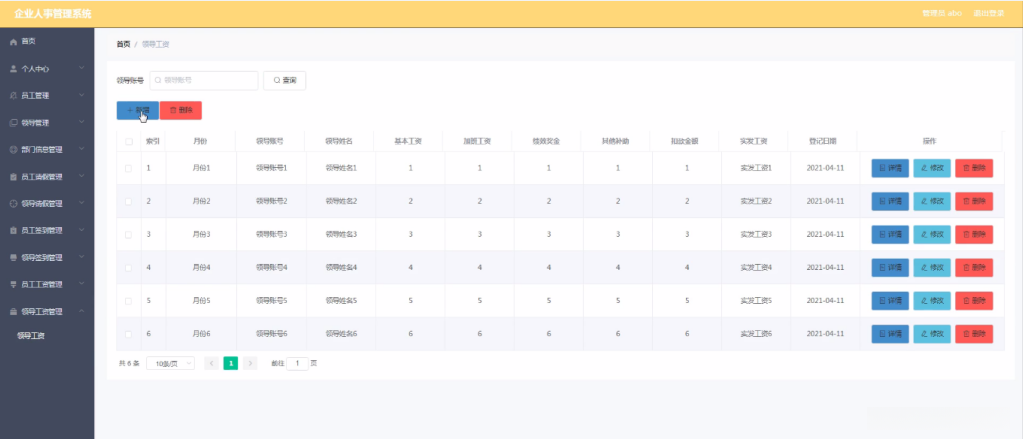
Task: Expand the 领导签到管理 menu chevron
Action: [82, 257]
